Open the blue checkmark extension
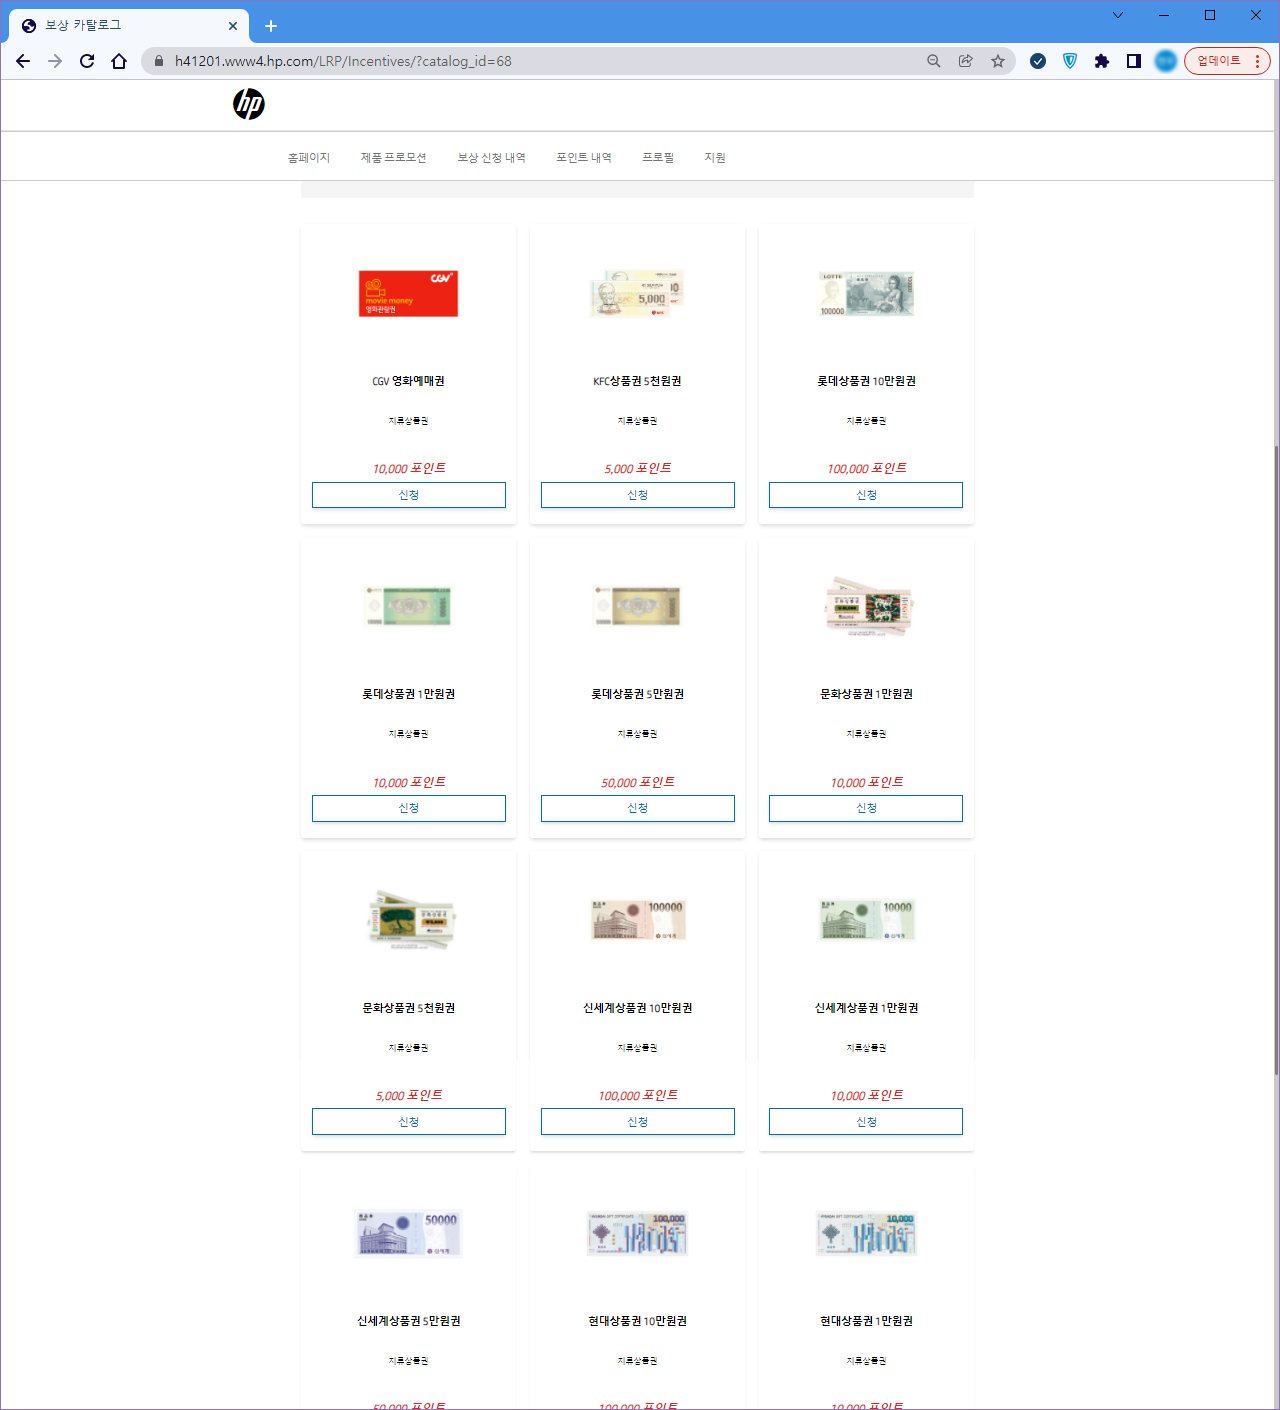Image resolution: width=1280 pixels, height=1410 pixels. [1038, 61]
